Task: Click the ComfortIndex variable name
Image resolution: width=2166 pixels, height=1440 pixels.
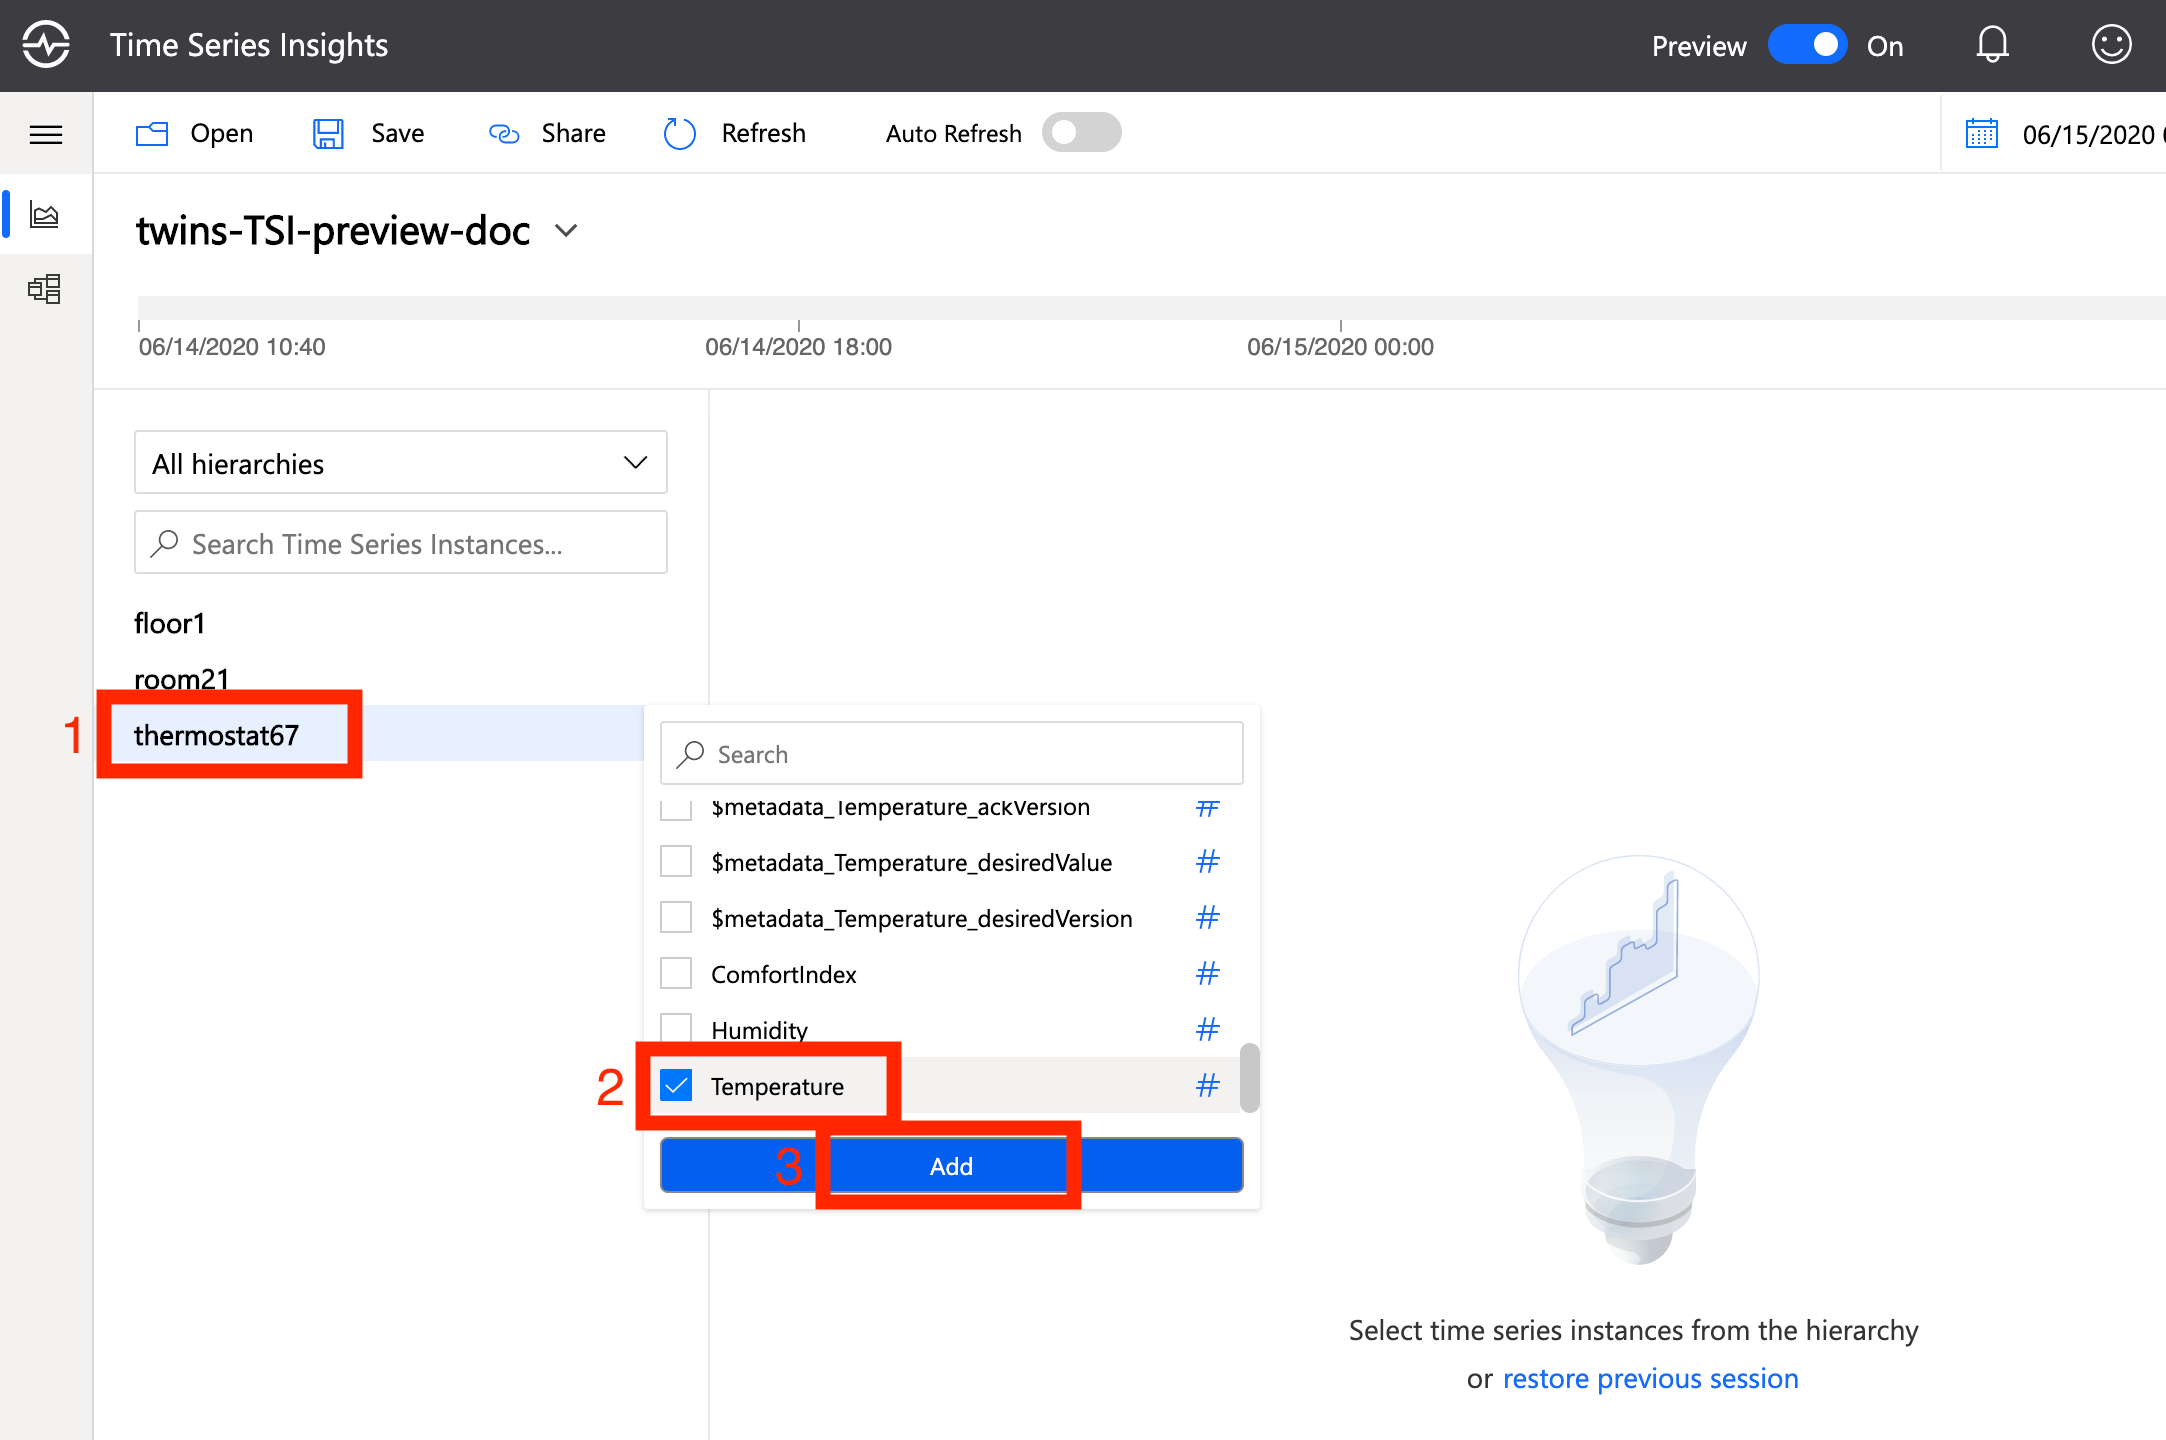Action: (x=783, y=974)
